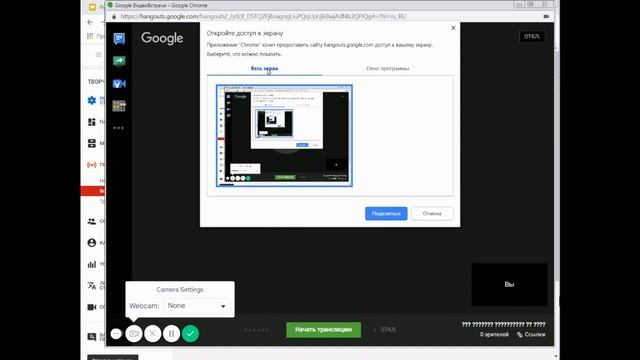Click the 'Отмена' button in dialog
The image size is (640, 360).
[432, 213]
